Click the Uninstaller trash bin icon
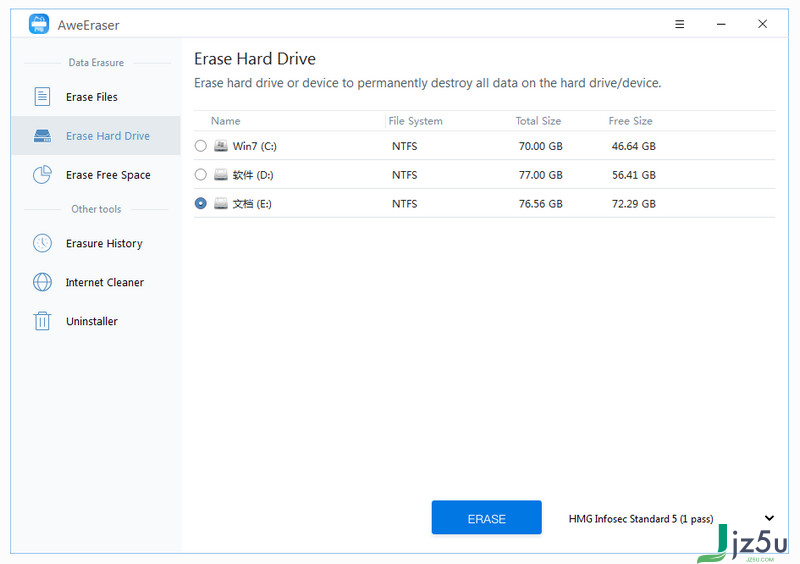 42,321
